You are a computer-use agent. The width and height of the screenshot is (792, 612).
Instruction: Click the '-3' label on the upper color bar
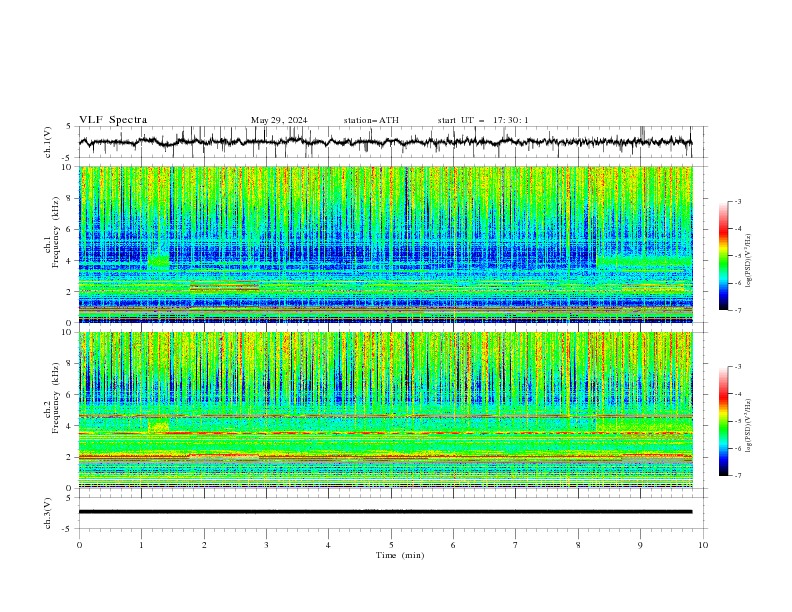(x=737, y=201)
